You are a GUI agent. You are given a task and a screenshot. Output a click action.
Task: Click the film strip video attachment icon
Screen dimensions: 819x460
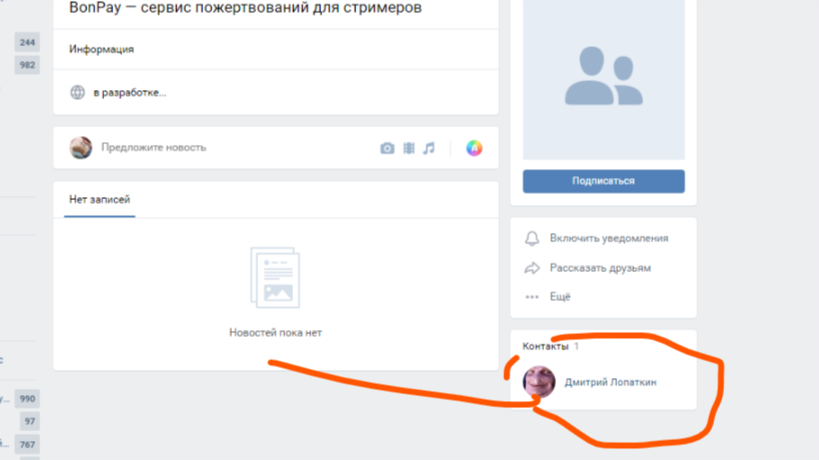pyautogui.click(x=408, y=148)
